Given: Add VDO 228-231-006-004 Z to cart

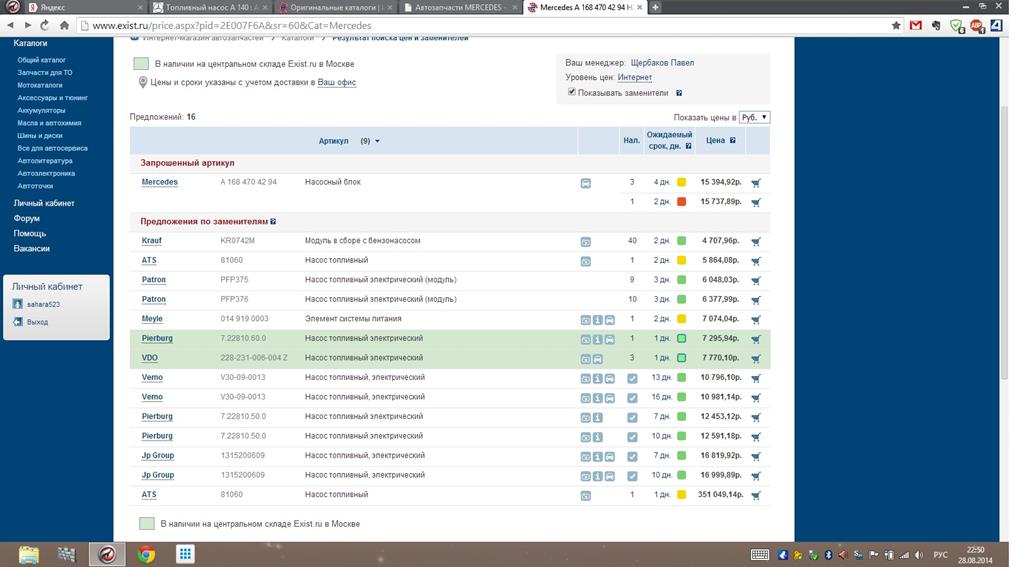Looking at the screenshot, I should (x=756, y=359).
